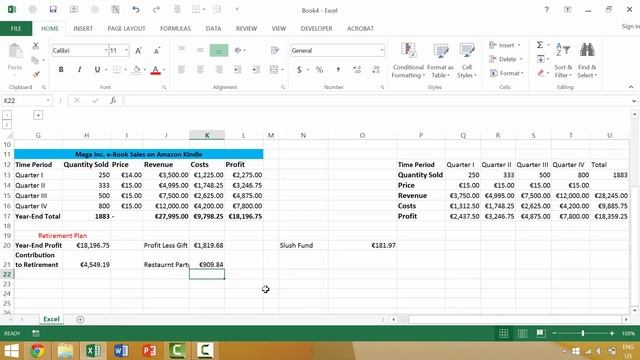
Task: Open Conditional Formatting menu
Action: click(408, 60)
